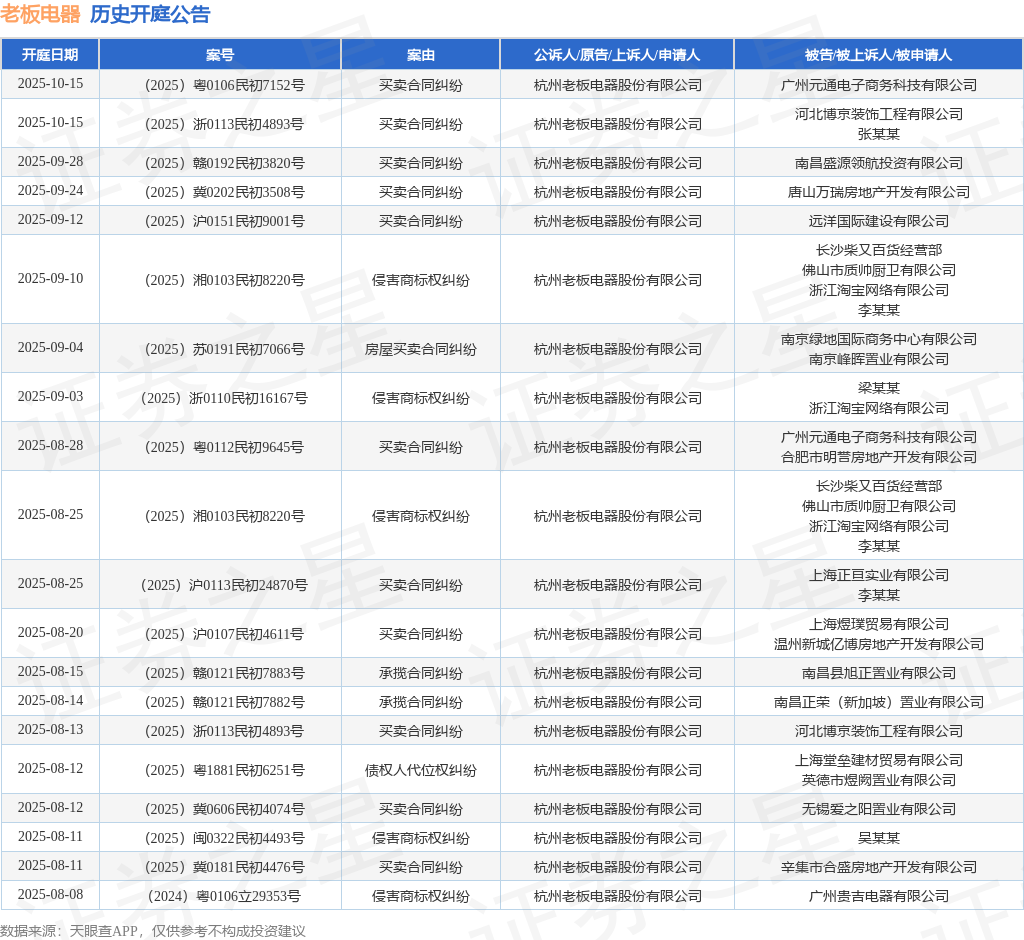Click defendant 无锡爱之阳置业有限公司

[878, 809]
